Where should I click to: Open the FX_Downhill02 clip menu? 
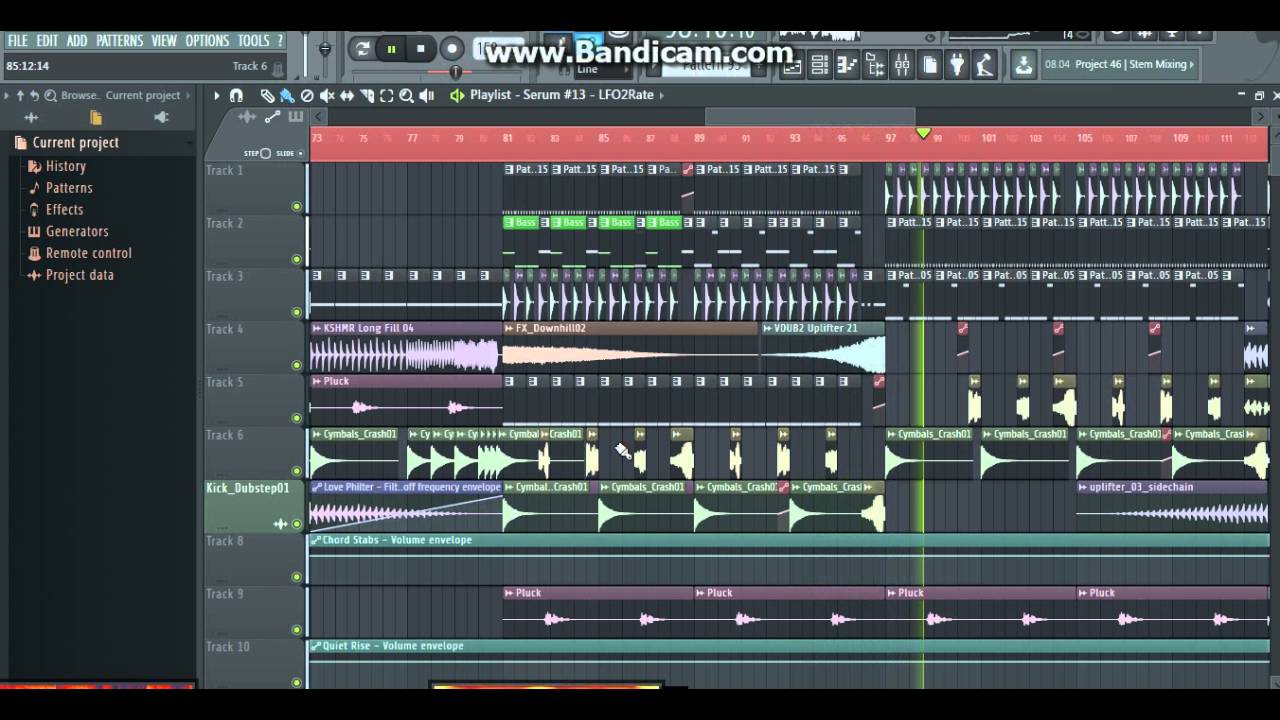(x=509, y=328)
